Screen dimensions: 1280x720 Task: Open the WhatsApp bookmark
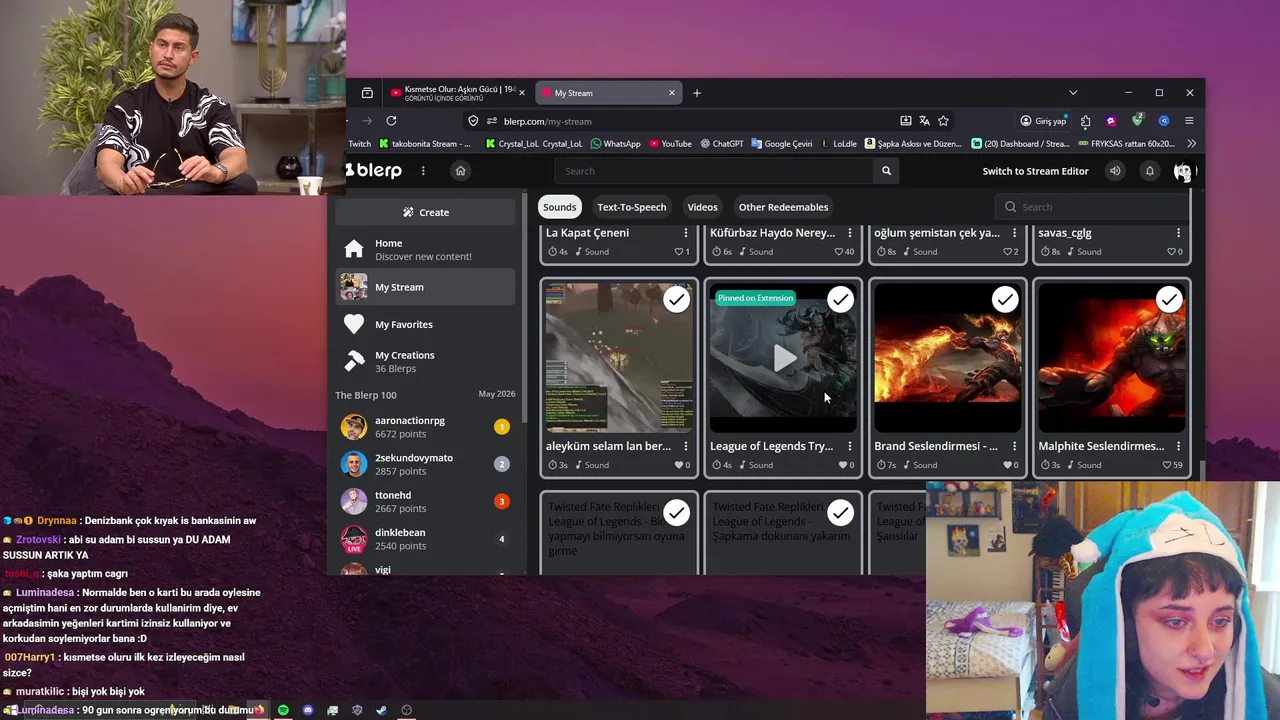click(615, 144)
